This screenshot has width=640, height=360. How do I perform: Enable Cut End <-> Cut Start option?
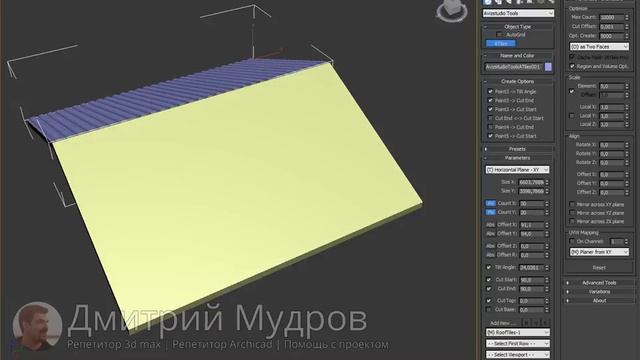490,118
